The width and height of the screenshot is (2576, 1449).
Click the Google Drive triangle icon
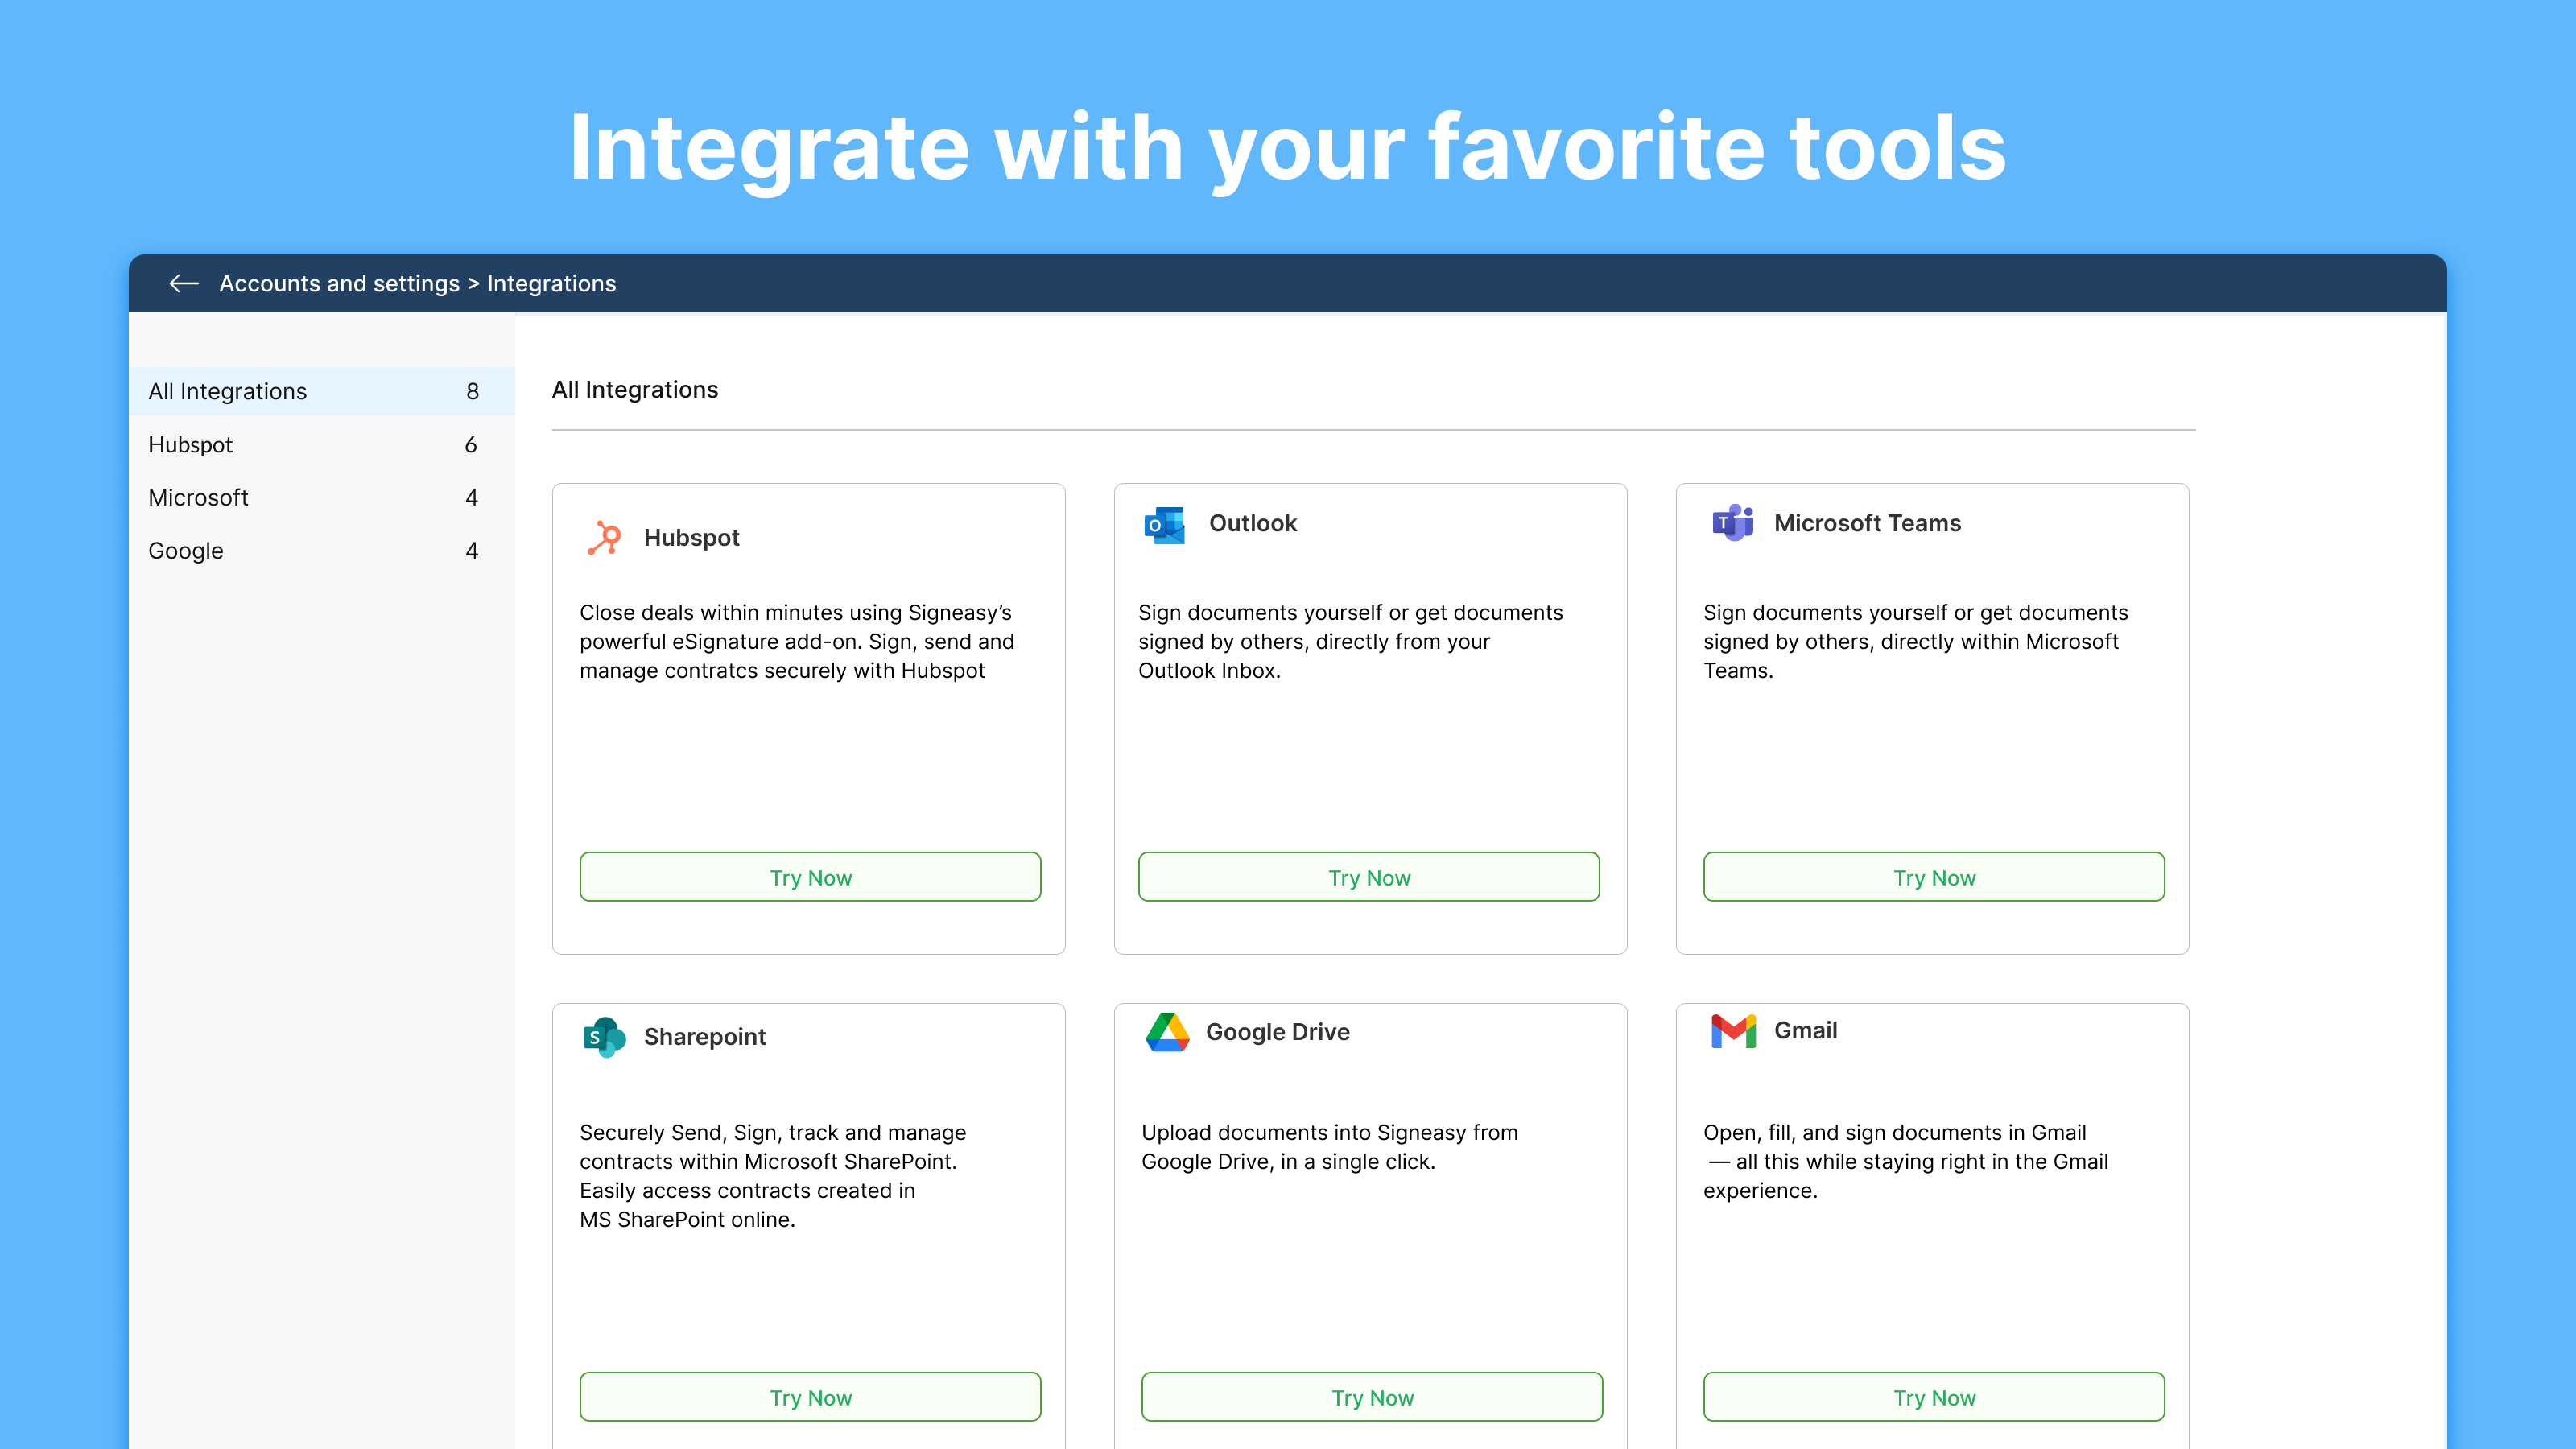click(x=1167, y=1031)
